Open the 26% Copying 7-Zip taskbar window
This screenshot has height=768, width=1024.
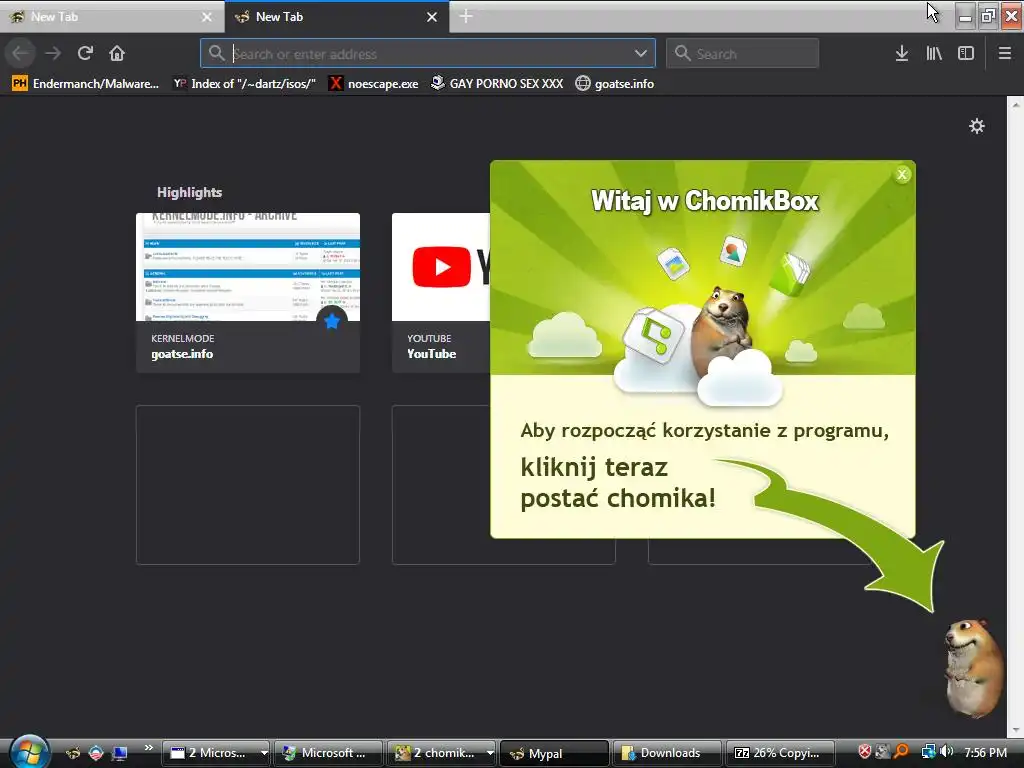(x=780, y=753)
